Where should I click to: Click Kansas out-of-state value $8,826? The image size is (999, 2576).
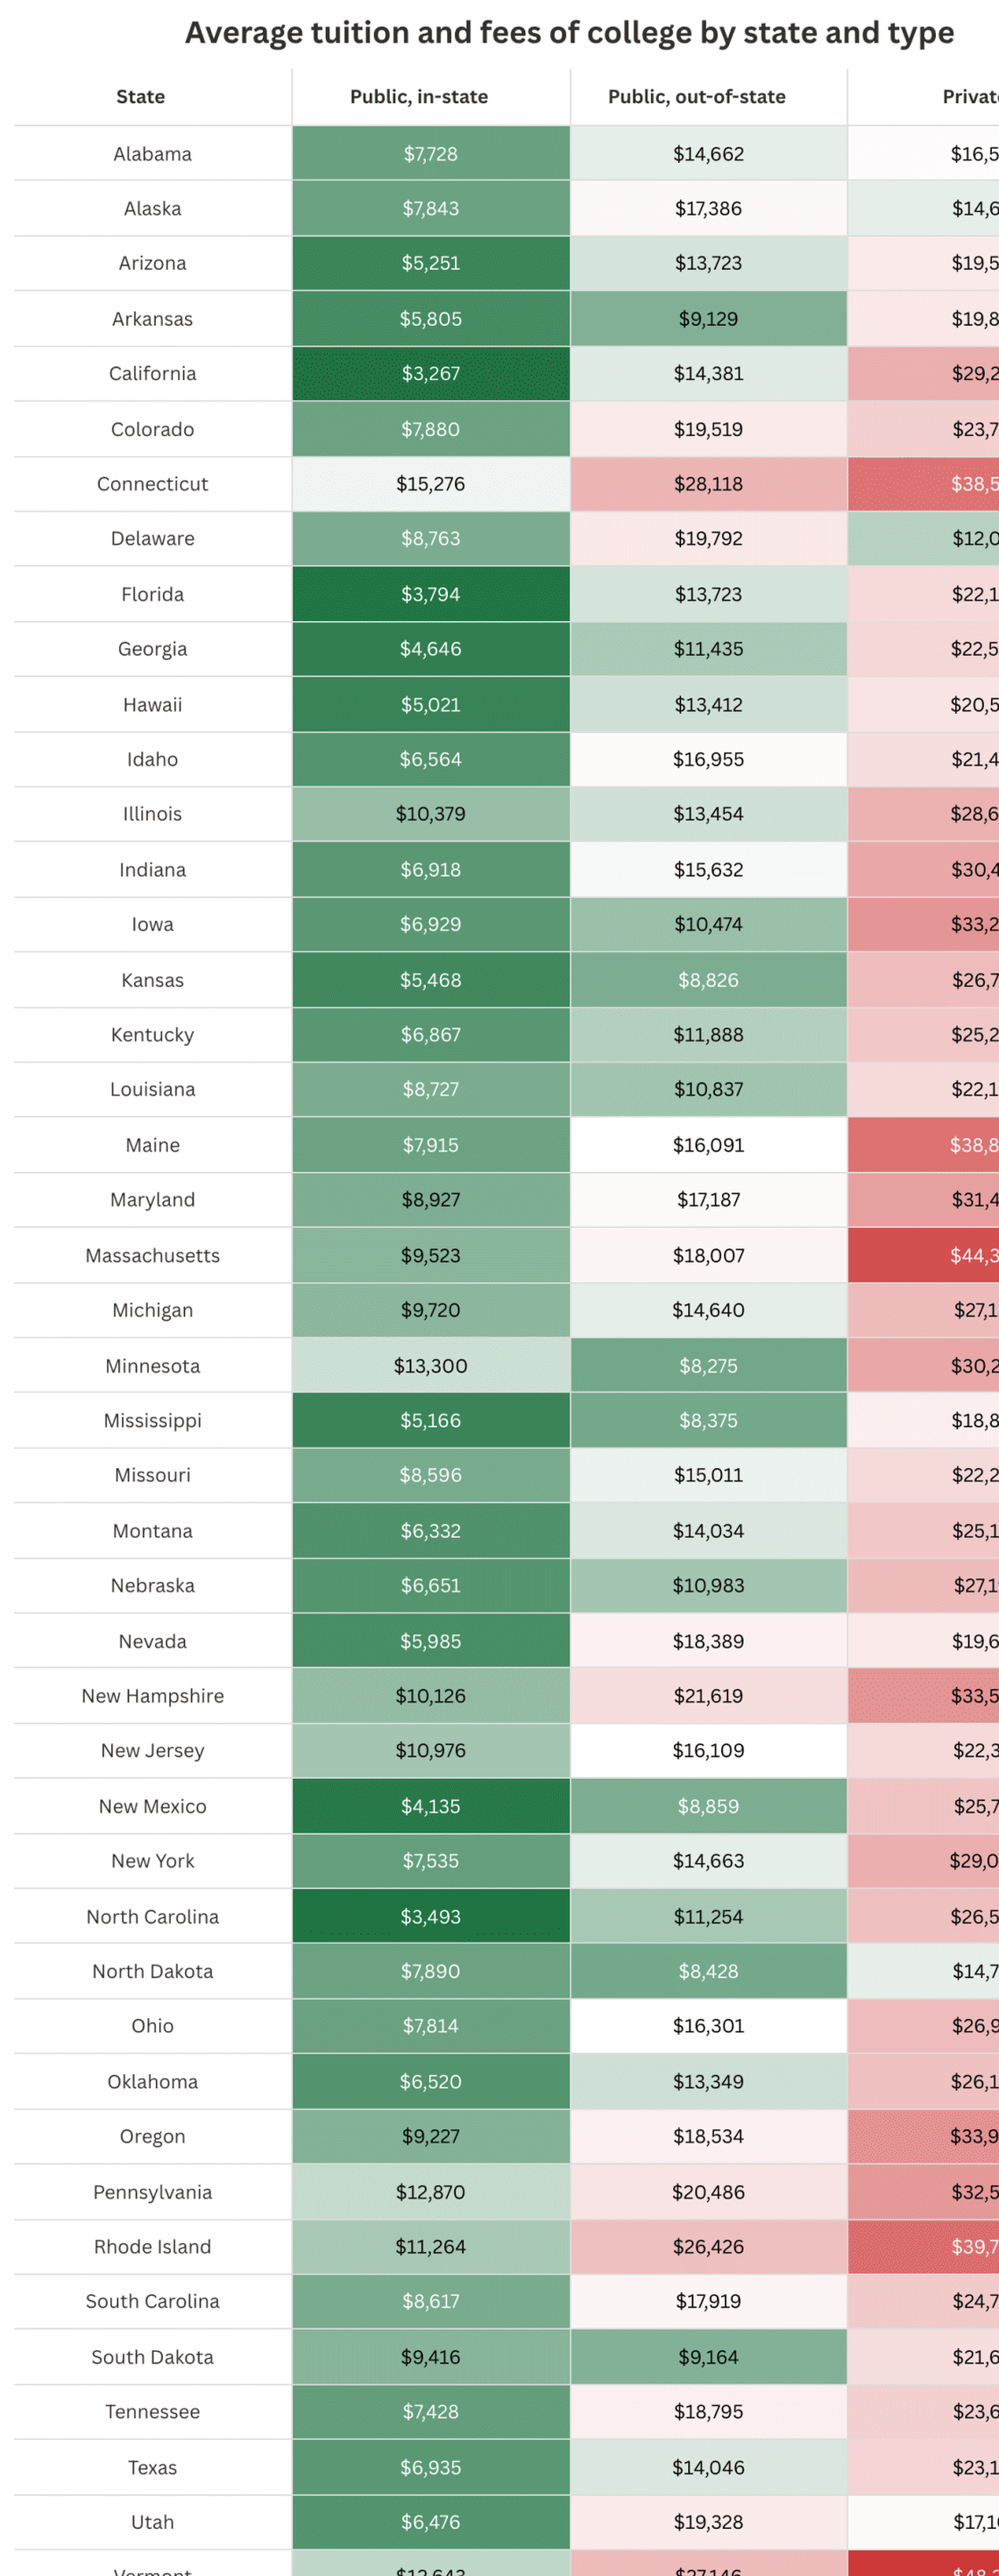[x=708, y=980]
